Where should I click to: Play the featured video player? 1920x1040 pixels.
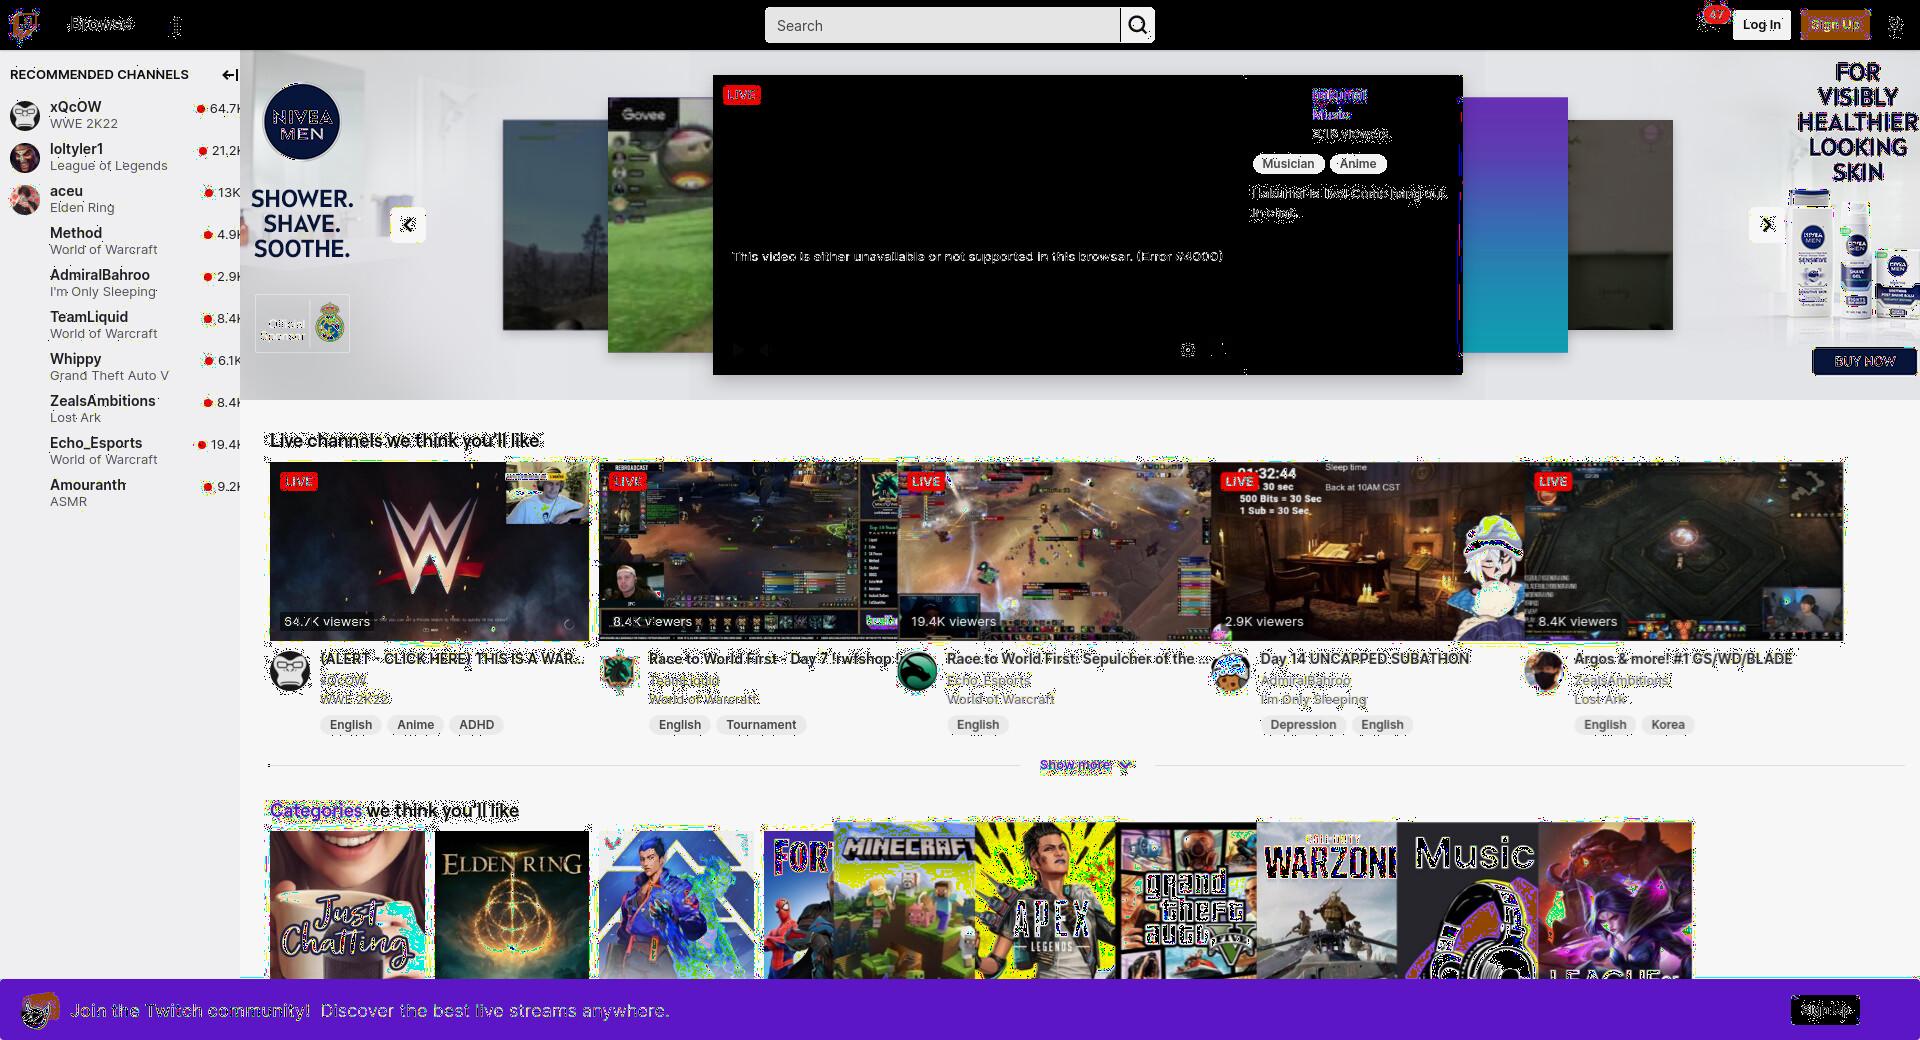(x=738, y=350)
